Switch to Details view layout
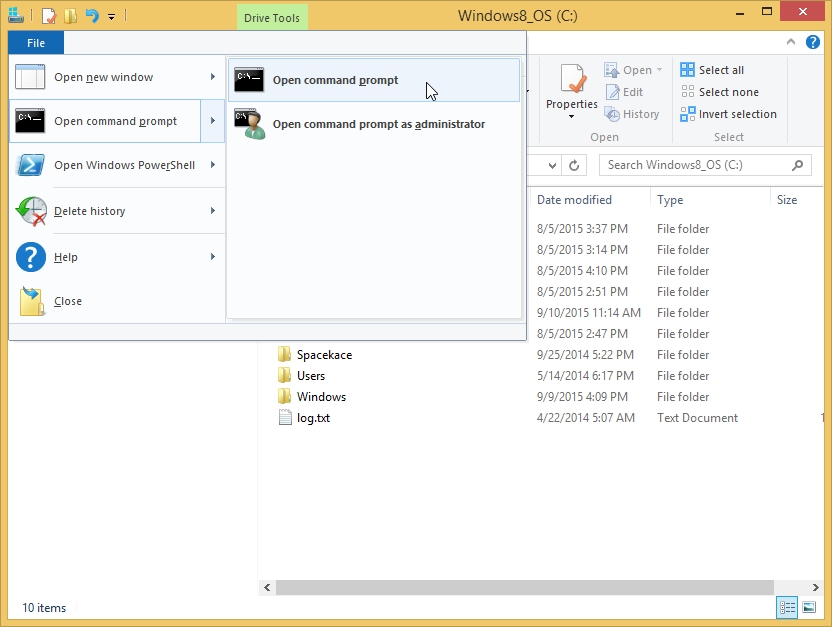 pyautogui.click(x=787, y=607)
